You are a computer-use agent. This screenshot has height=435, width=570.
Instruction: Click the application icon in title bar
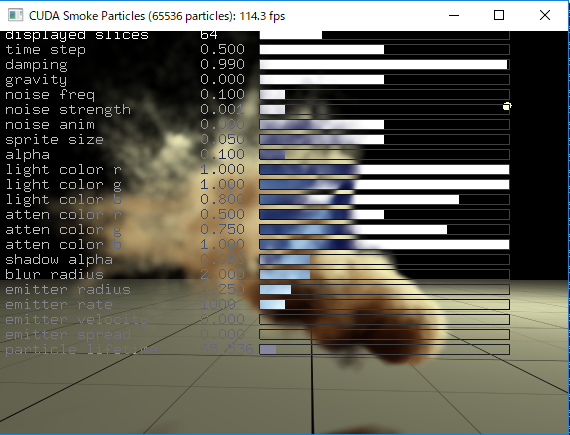pos(16,15)
